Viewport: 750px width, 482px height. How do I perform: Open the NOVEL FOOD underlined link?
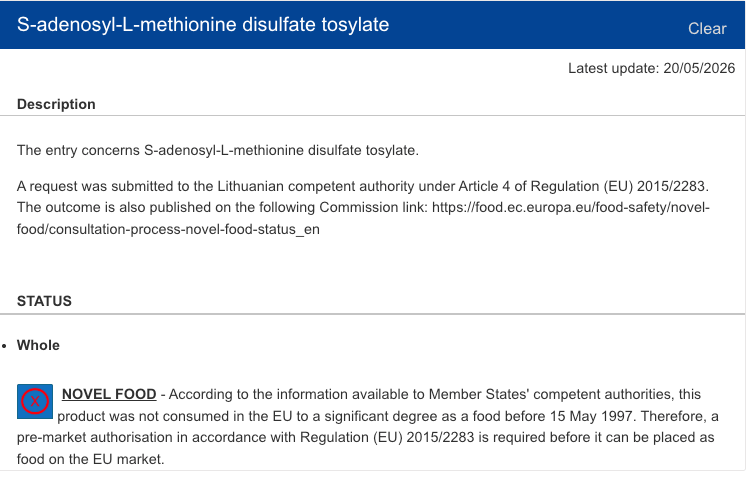(109, 394)
